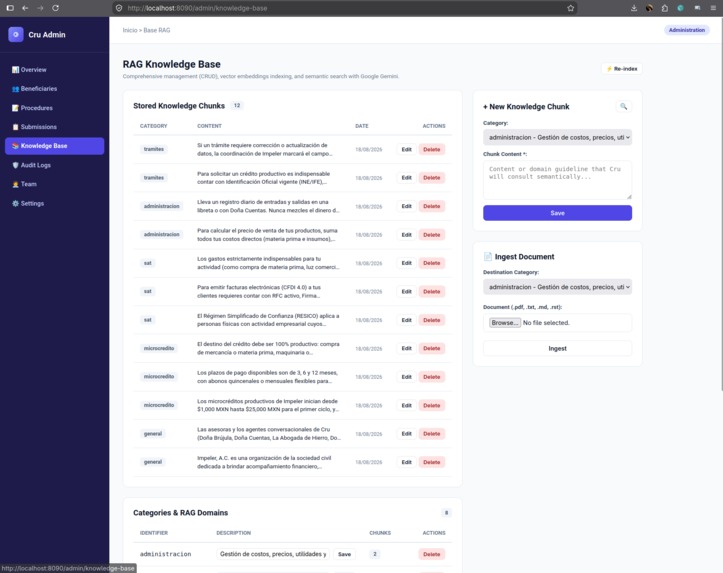Open Beneficiaries in the sidebar
The image size is (723, 573).
click(x=54, y=89)
